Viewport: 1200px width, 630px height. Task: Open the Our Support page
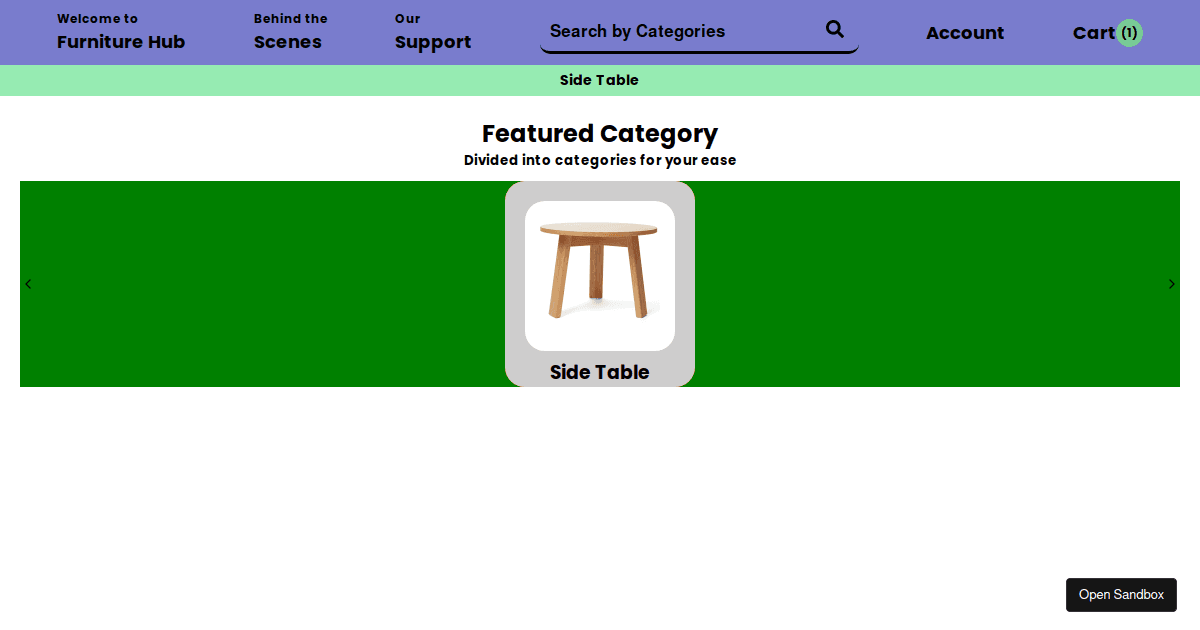point(433,32)
